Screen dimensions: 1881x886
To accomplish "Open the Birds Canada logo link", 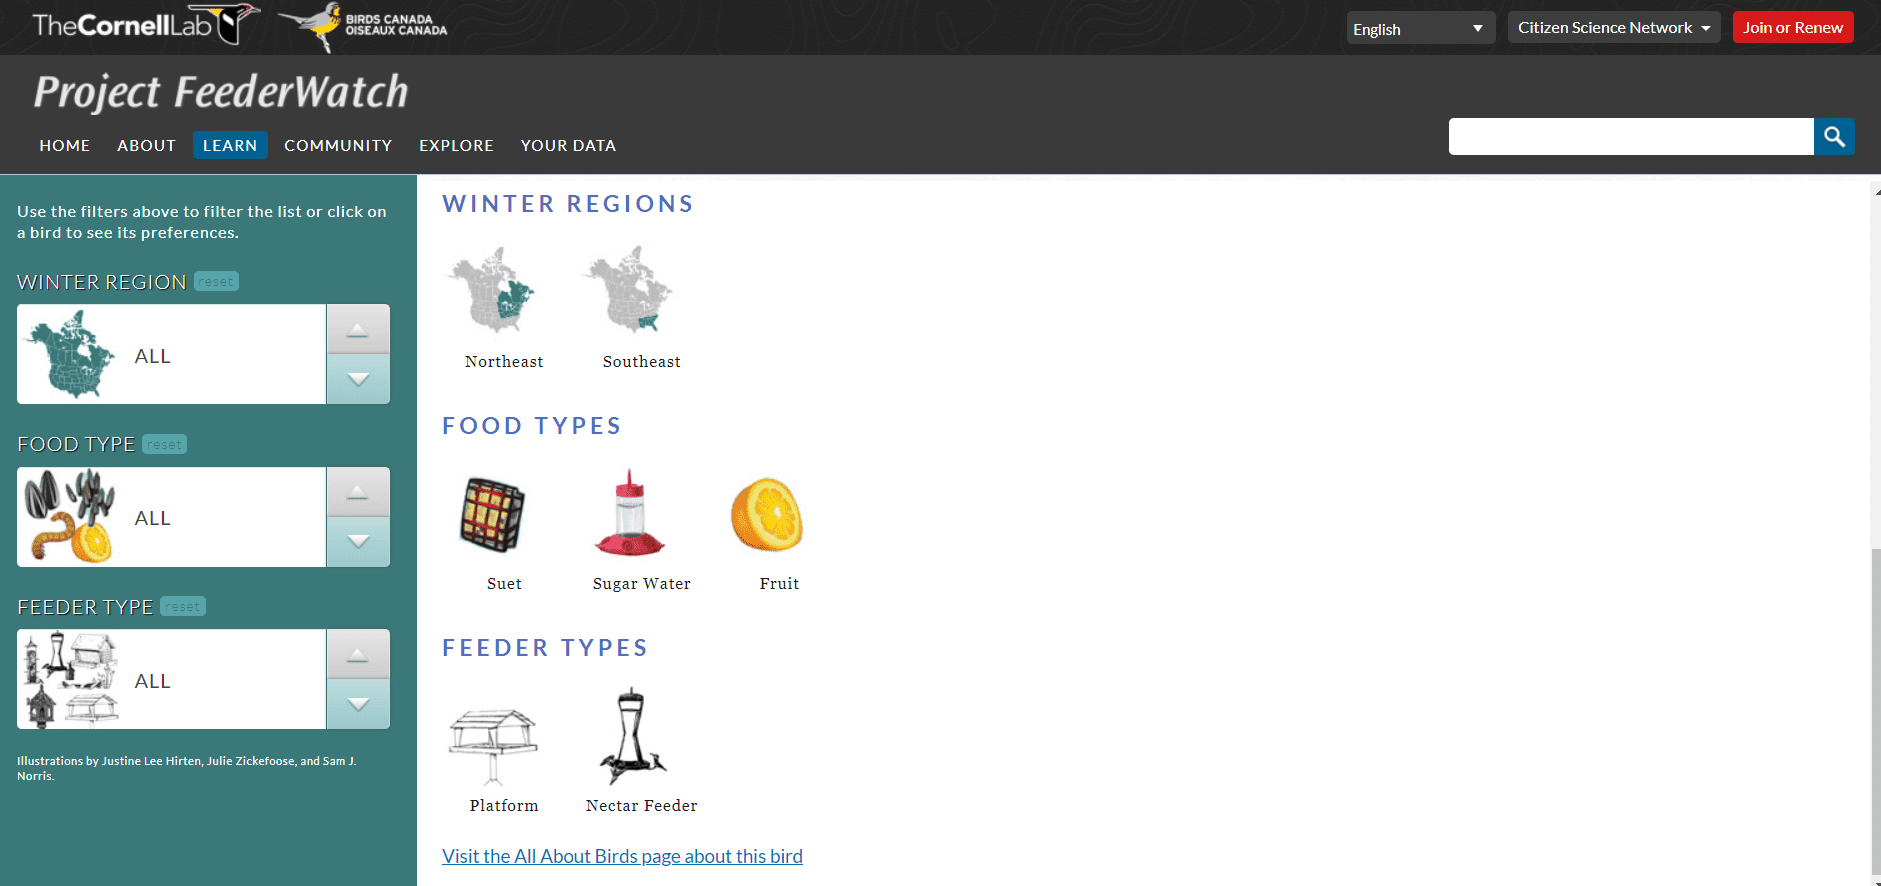I will [362, 26].
